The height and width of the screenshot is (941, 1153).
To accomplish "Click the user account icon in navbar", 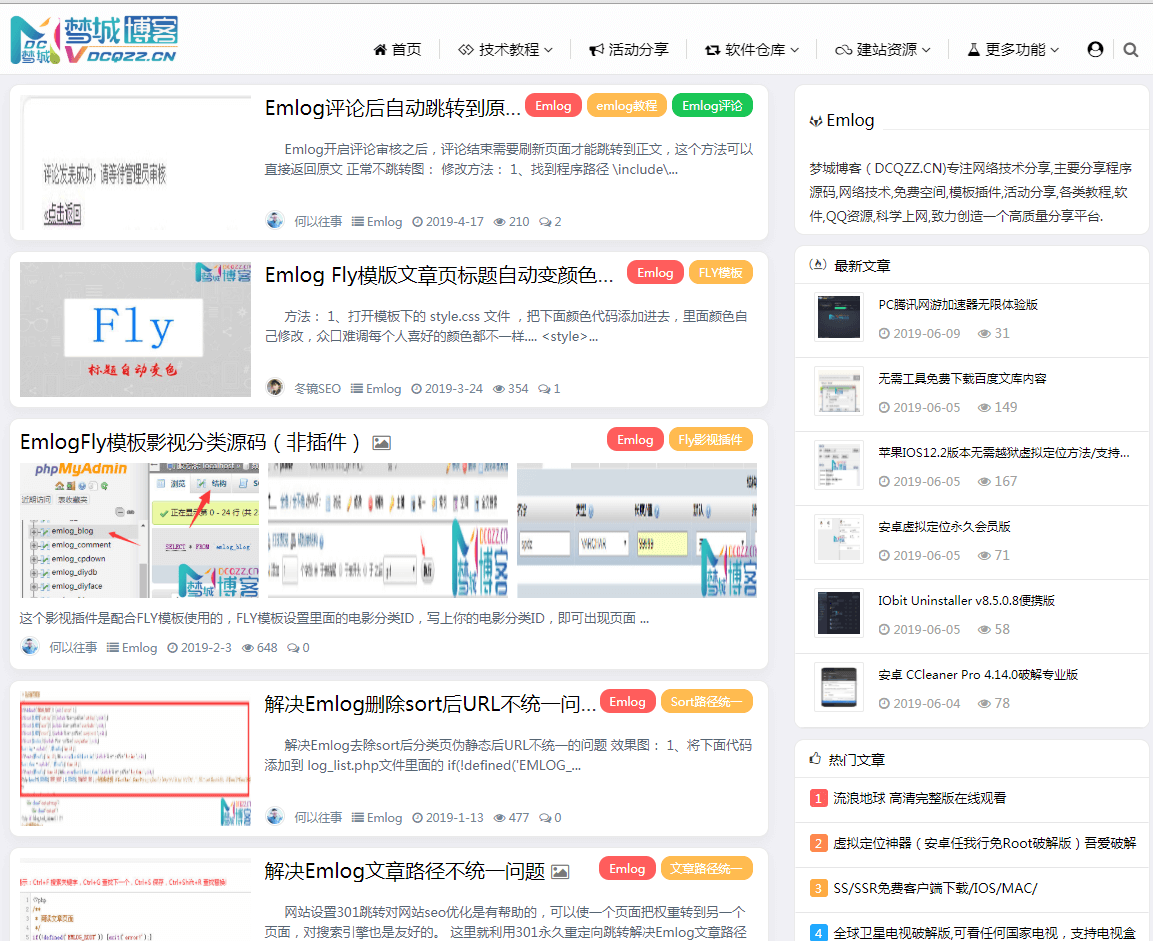I will coord(1095,48).
